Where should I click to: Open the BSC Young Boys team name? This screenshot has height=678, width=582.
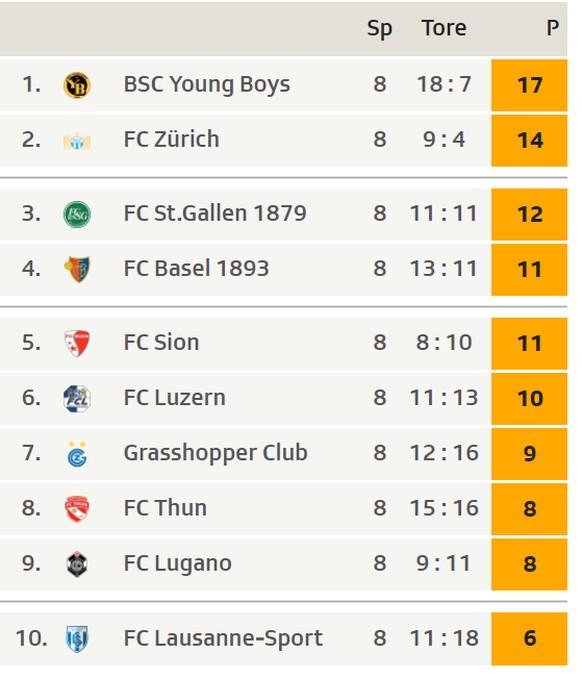click(207, 85)
